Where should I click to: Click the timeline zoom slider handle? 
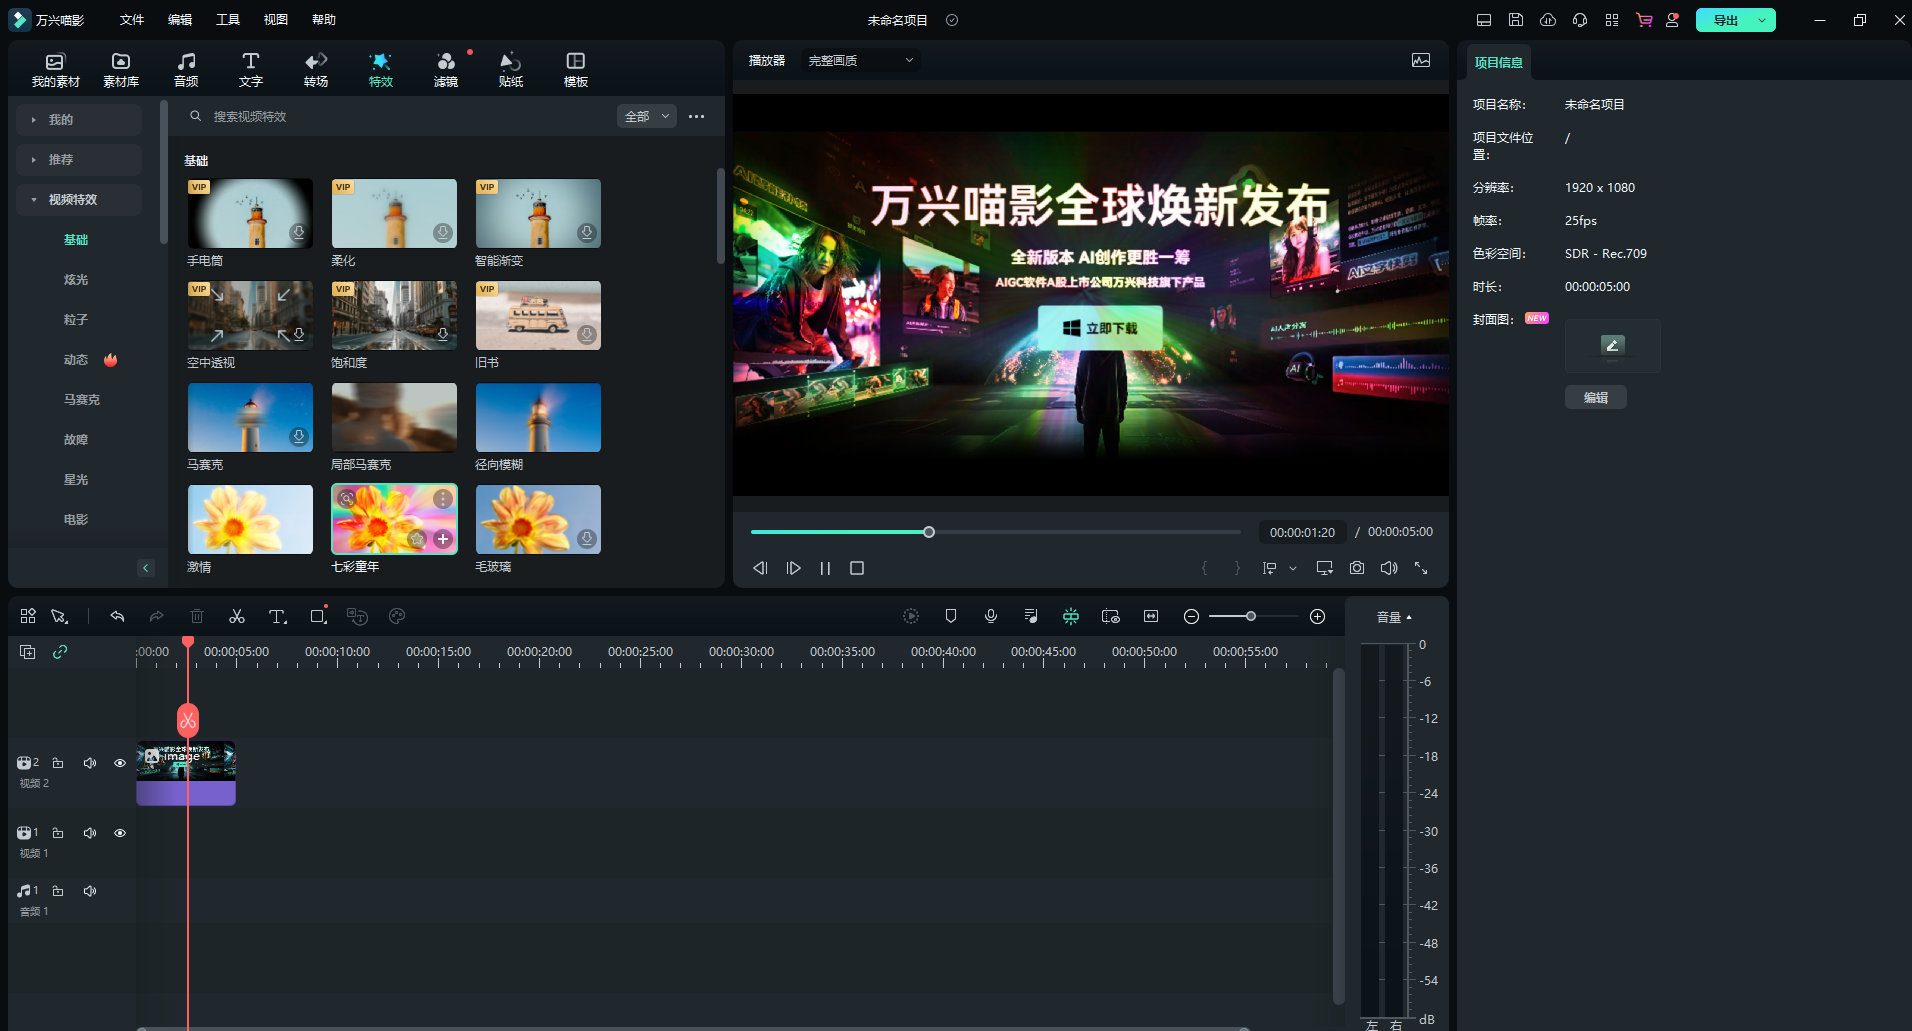coord(1250,616)
